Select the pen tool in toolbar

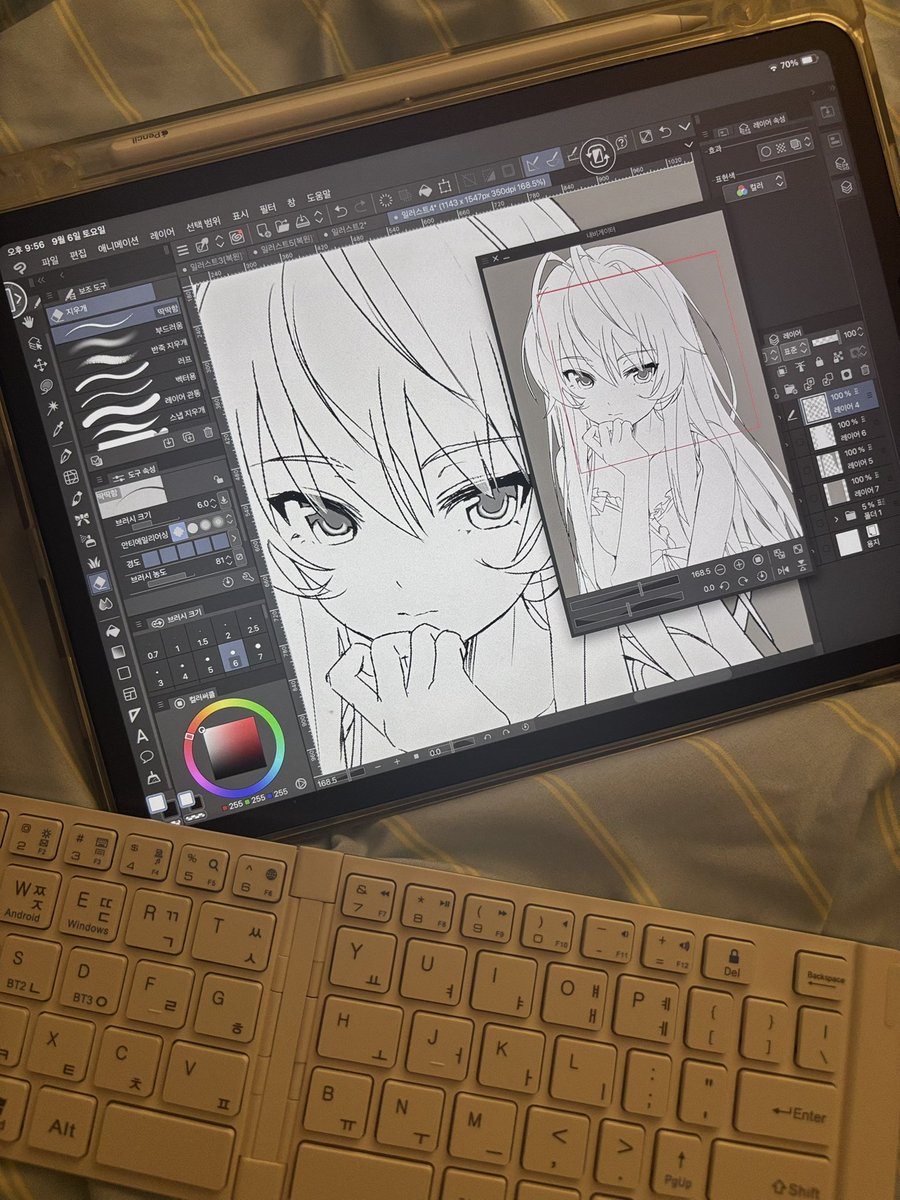[x=66, y=456]
